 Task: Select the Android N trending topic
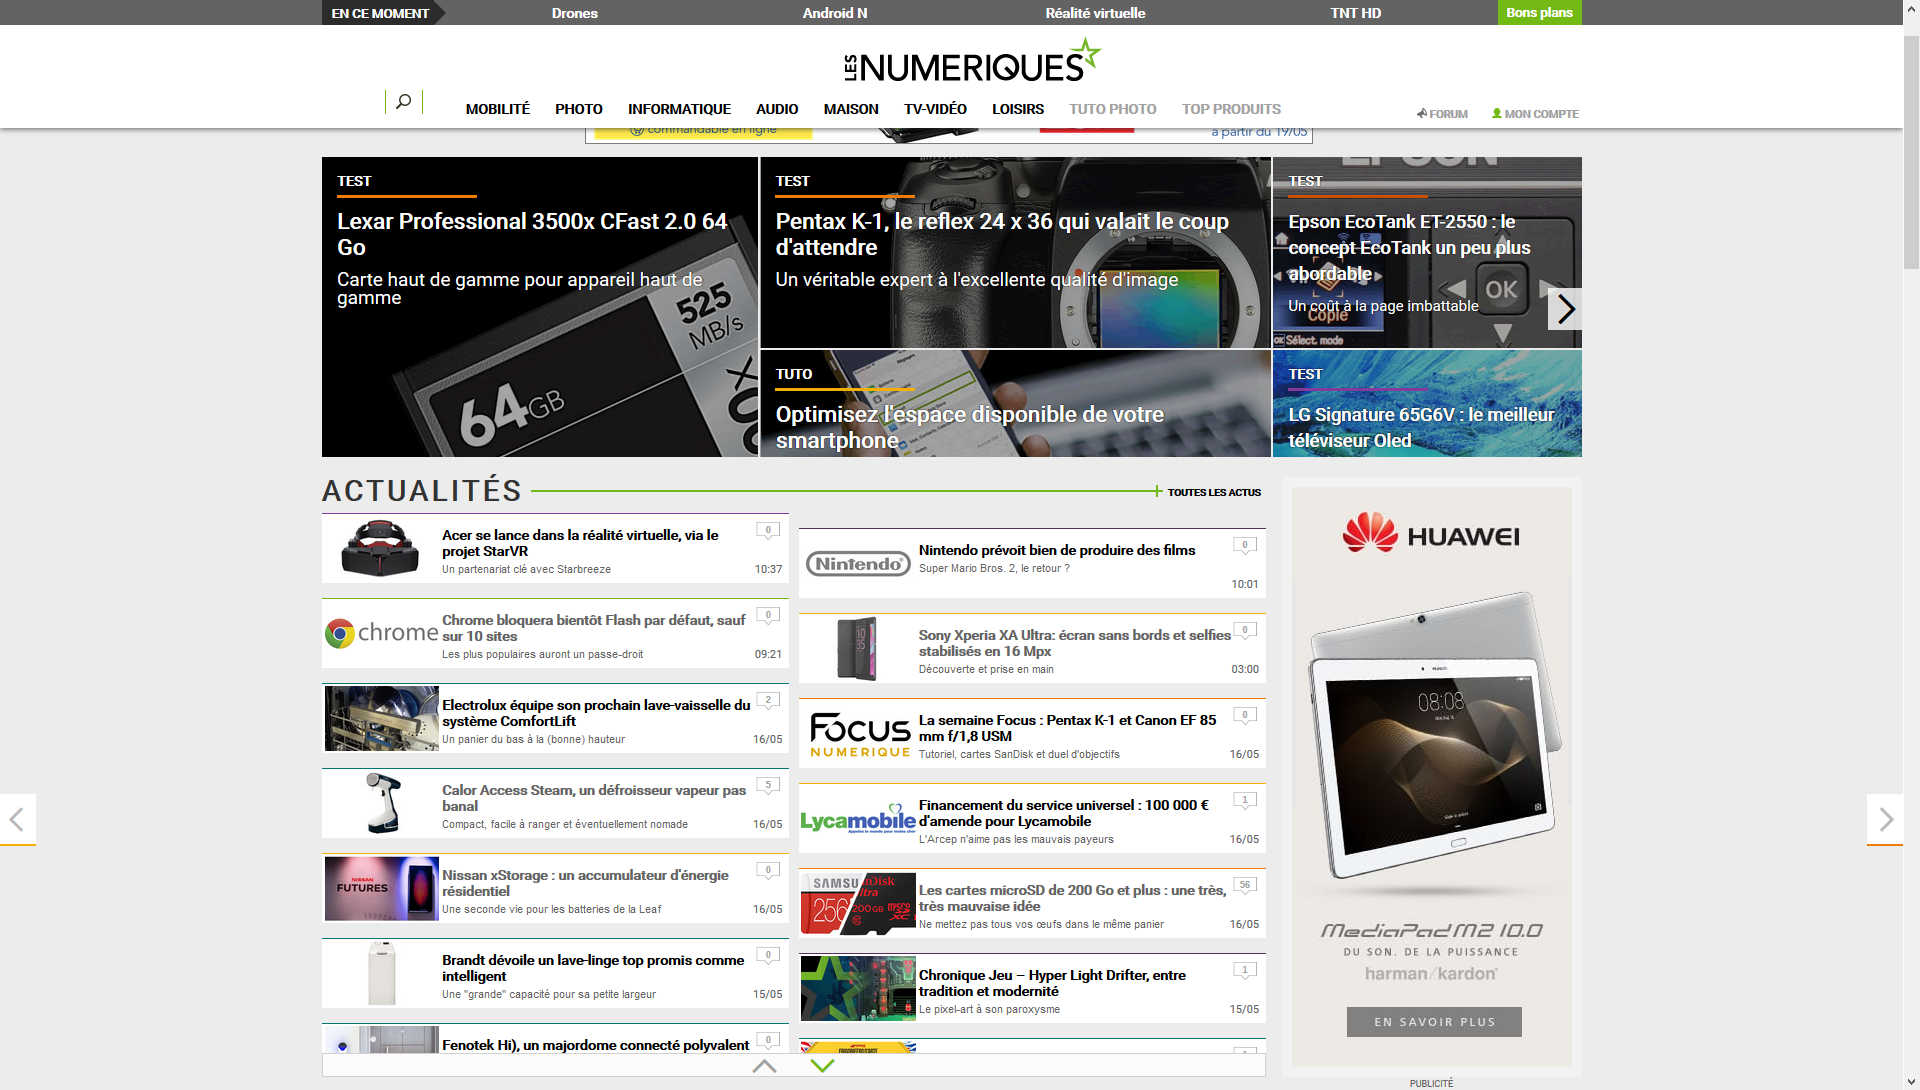tap(835, 13)
